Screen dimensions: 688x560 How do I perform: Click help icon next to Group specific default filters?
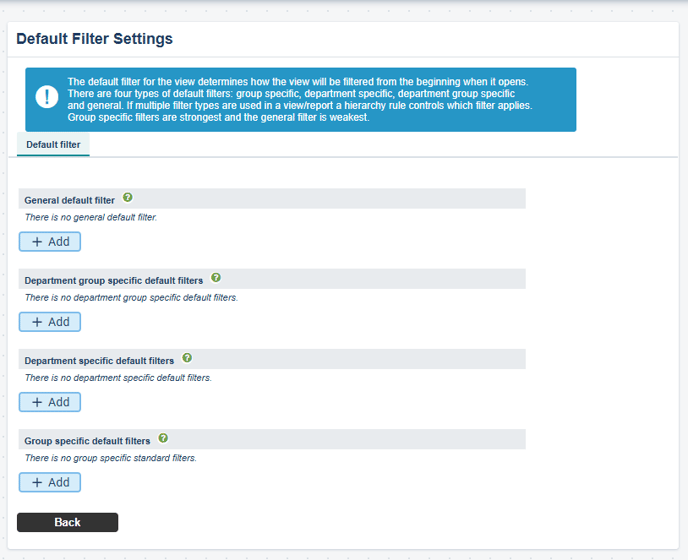[x=163, y=439]
